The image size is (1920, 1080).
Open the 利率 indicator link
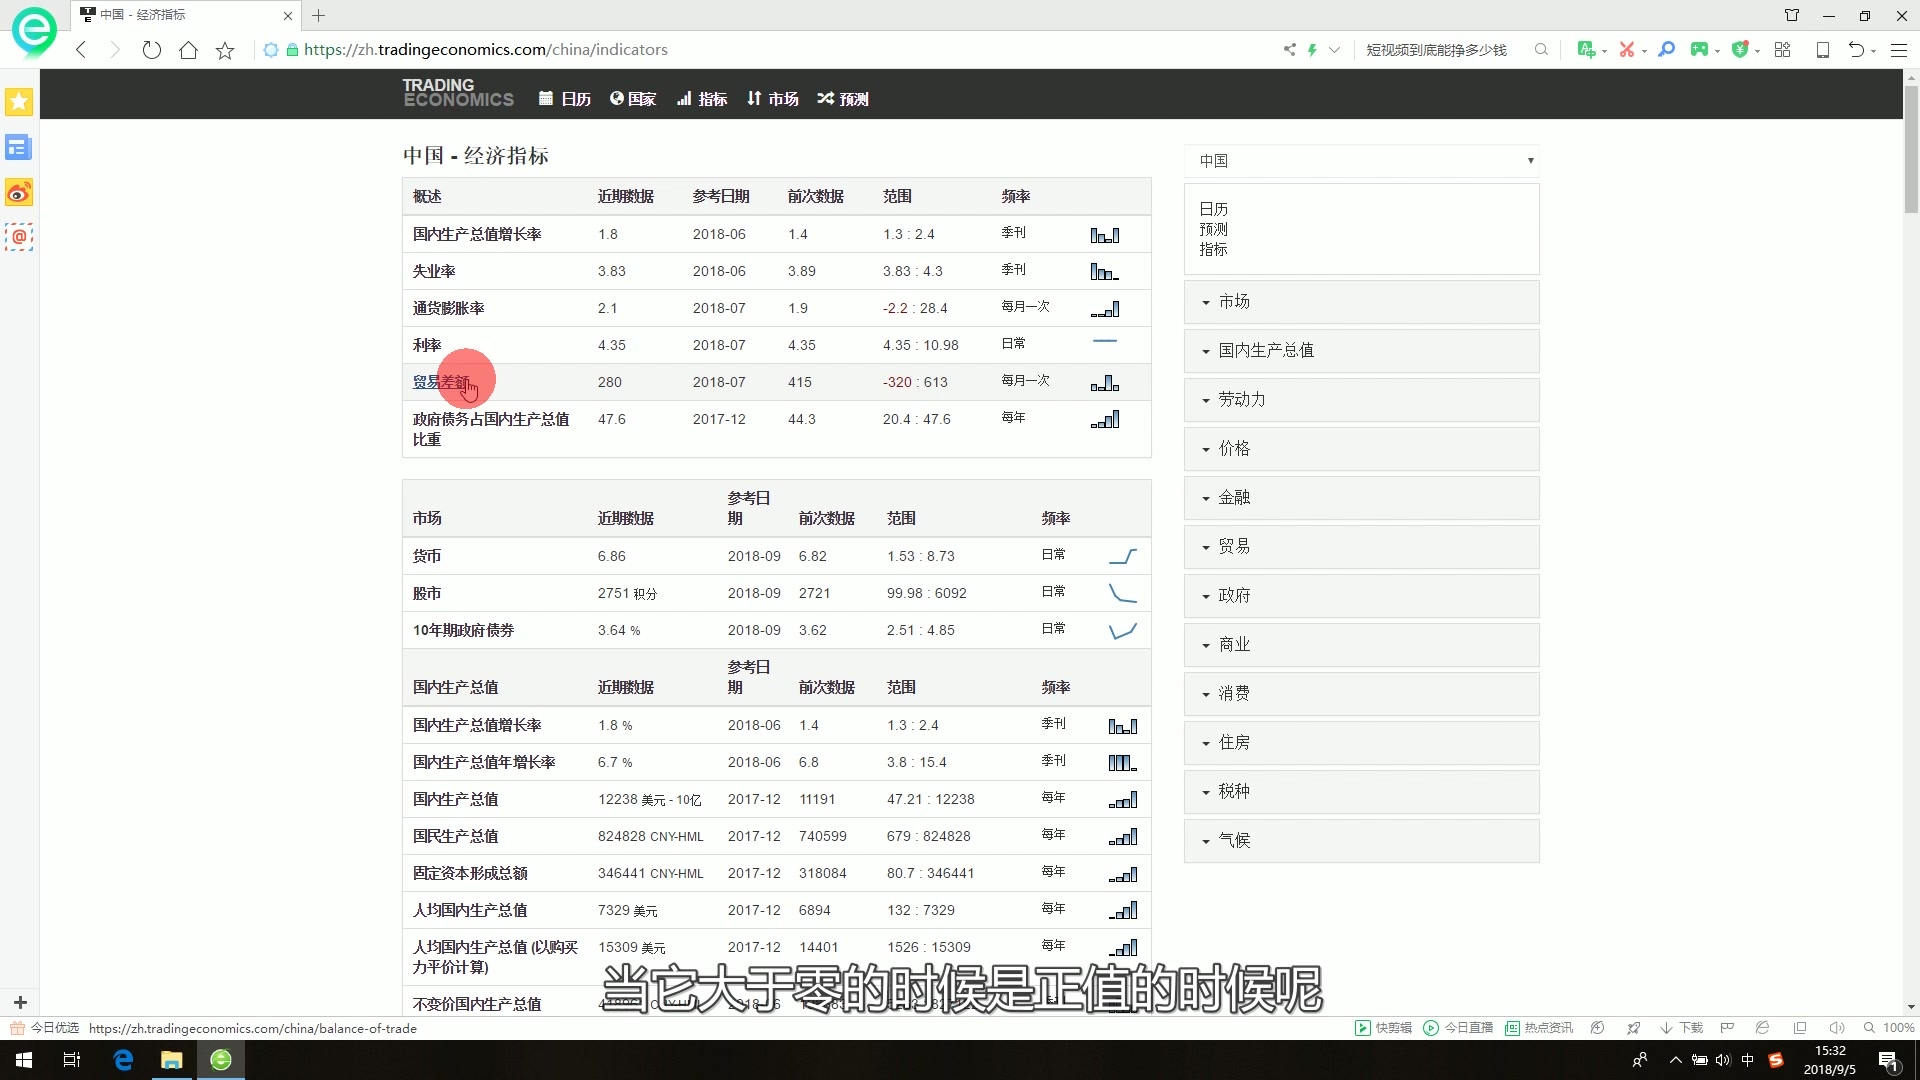point(427,345)
